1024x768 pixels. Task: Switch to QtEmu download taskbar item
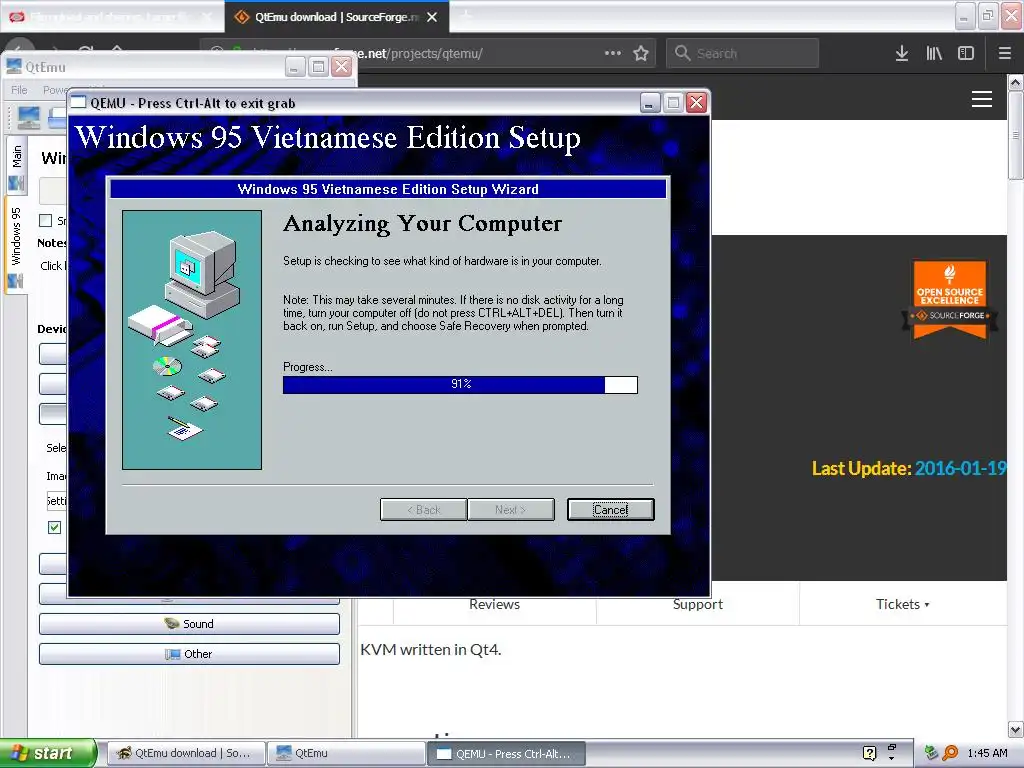pyautogui.click(x=186, y=753)
